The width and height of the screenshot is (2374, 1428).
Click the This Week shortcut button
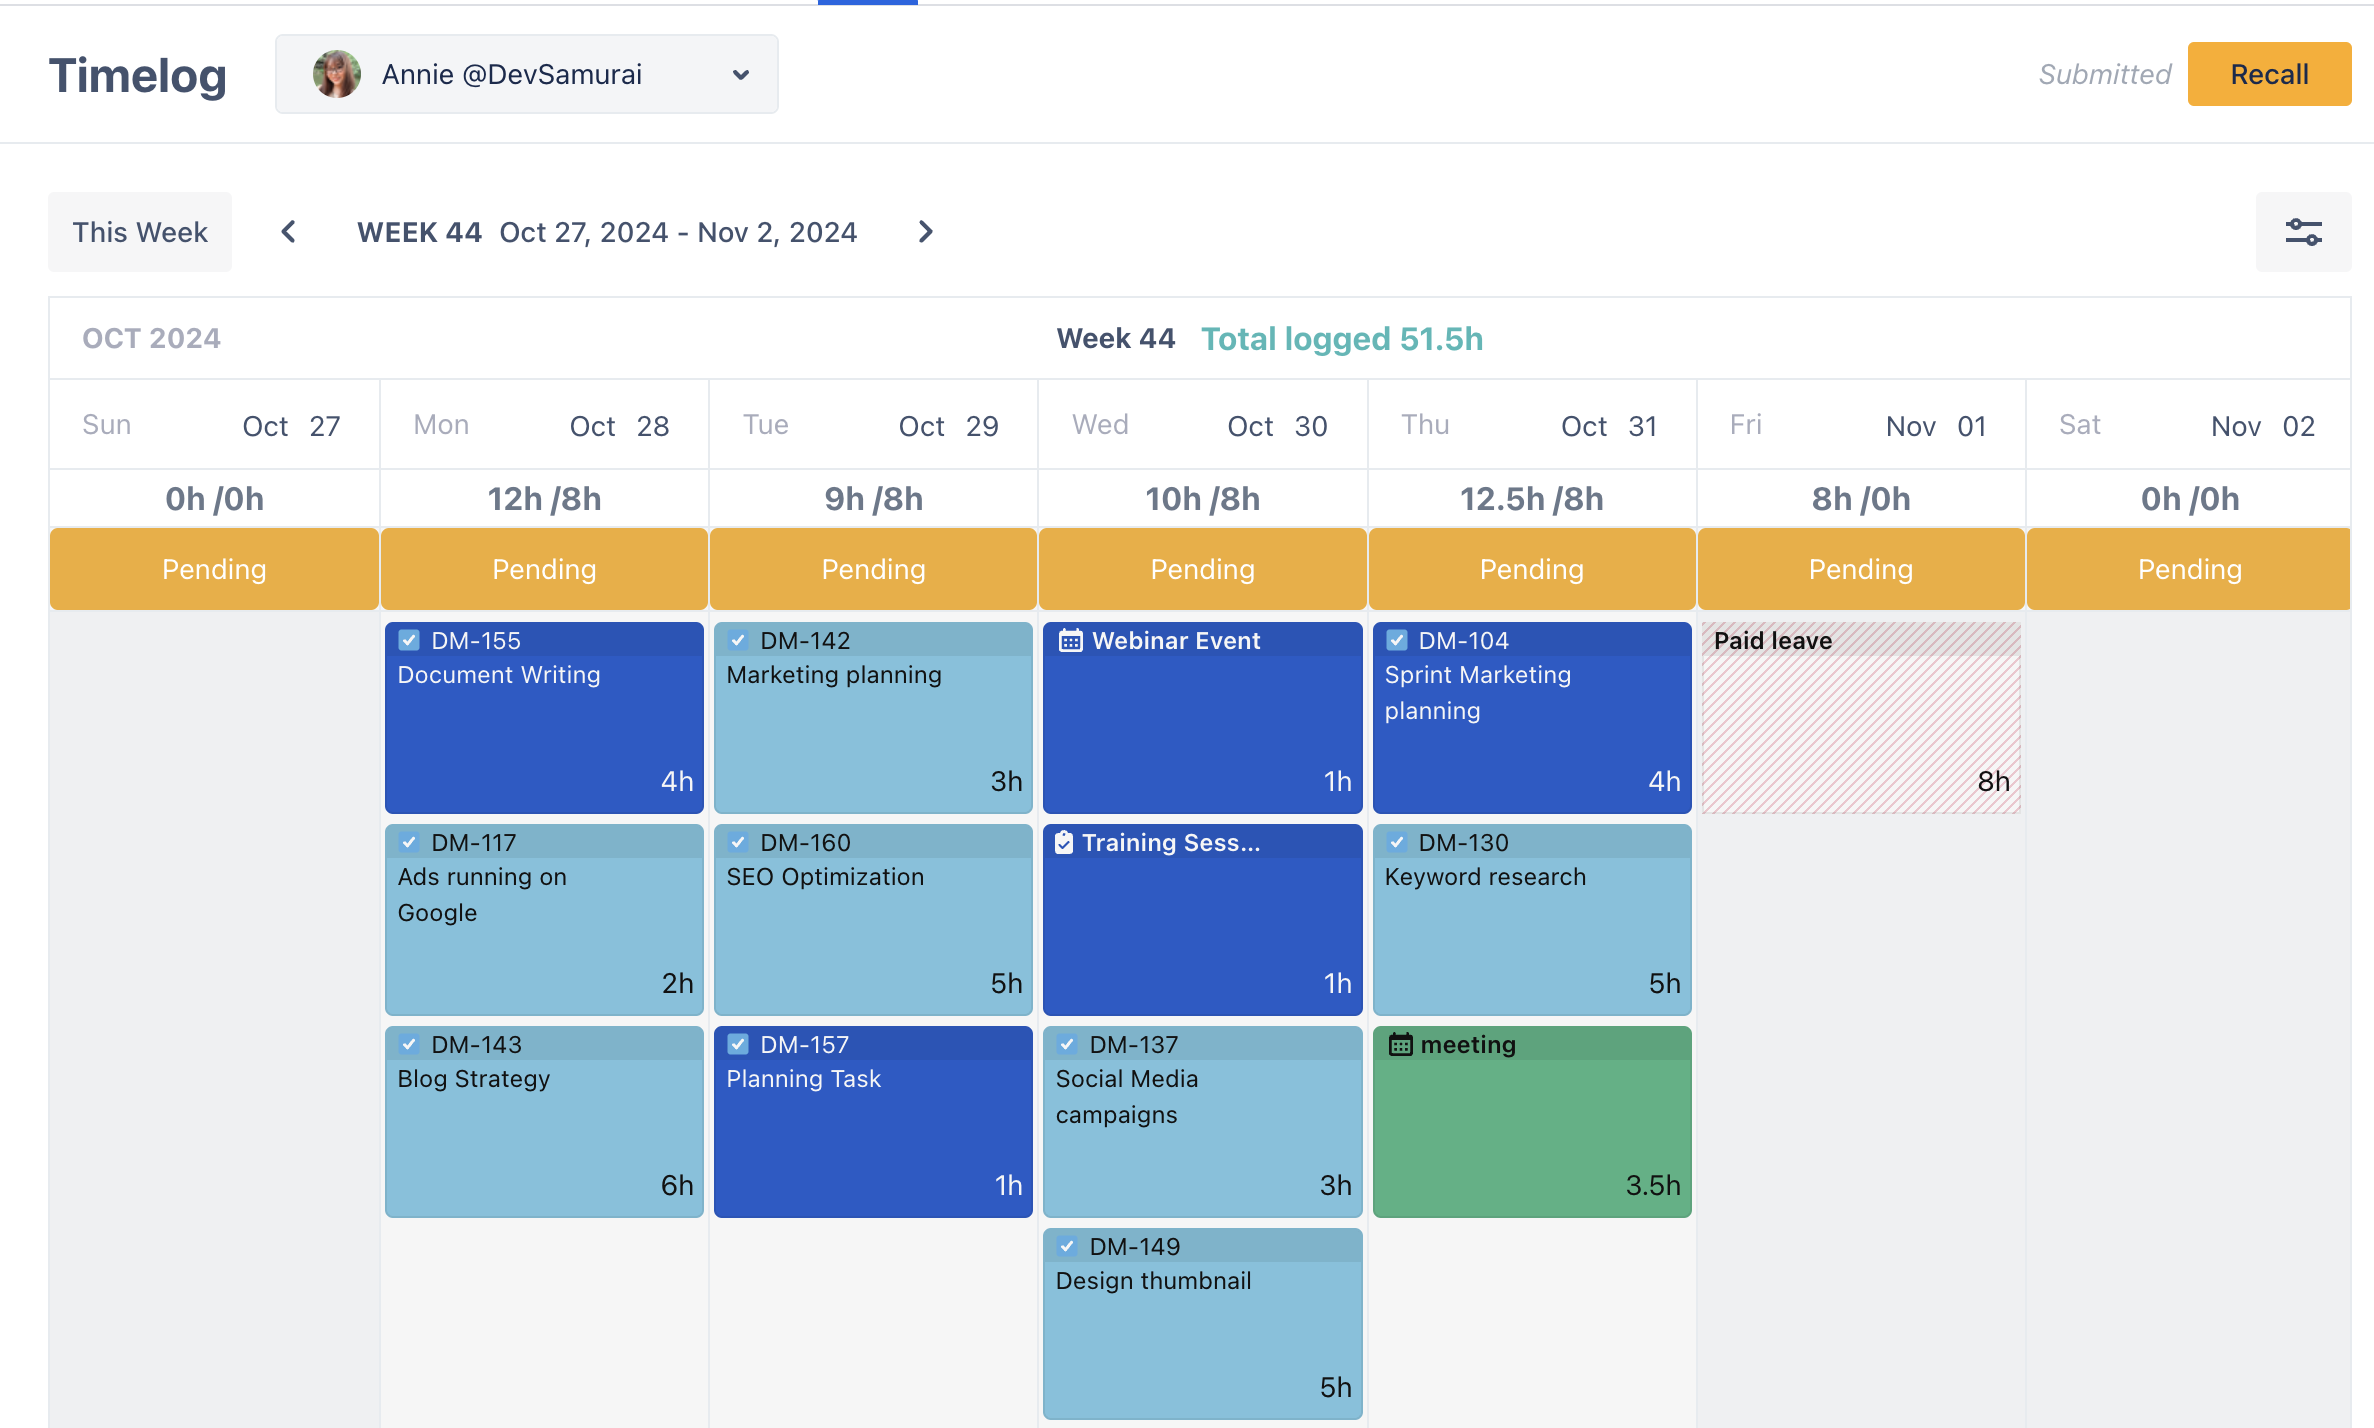[x=139, y=232]
